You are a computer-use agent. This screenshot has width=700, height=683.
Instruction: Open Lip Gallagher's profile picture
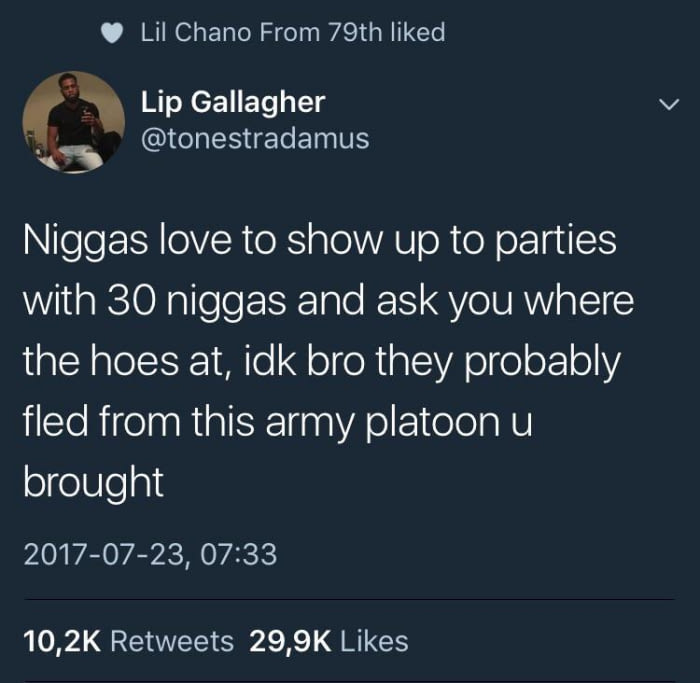74,122
